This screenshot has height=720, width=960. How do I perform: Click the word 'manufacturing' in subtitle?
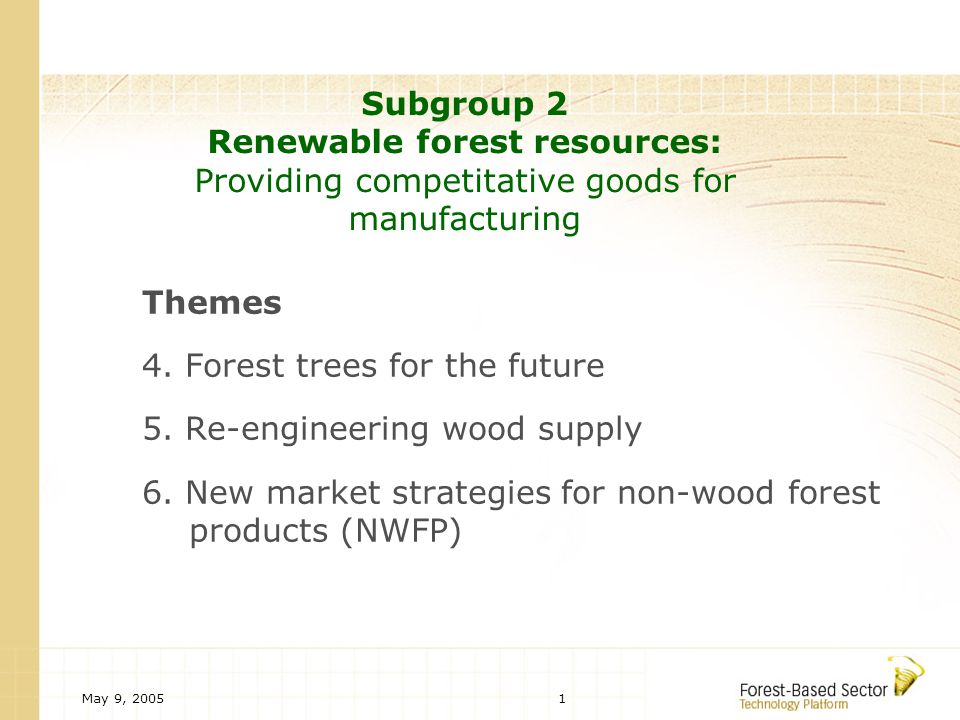tap(464, 219)
